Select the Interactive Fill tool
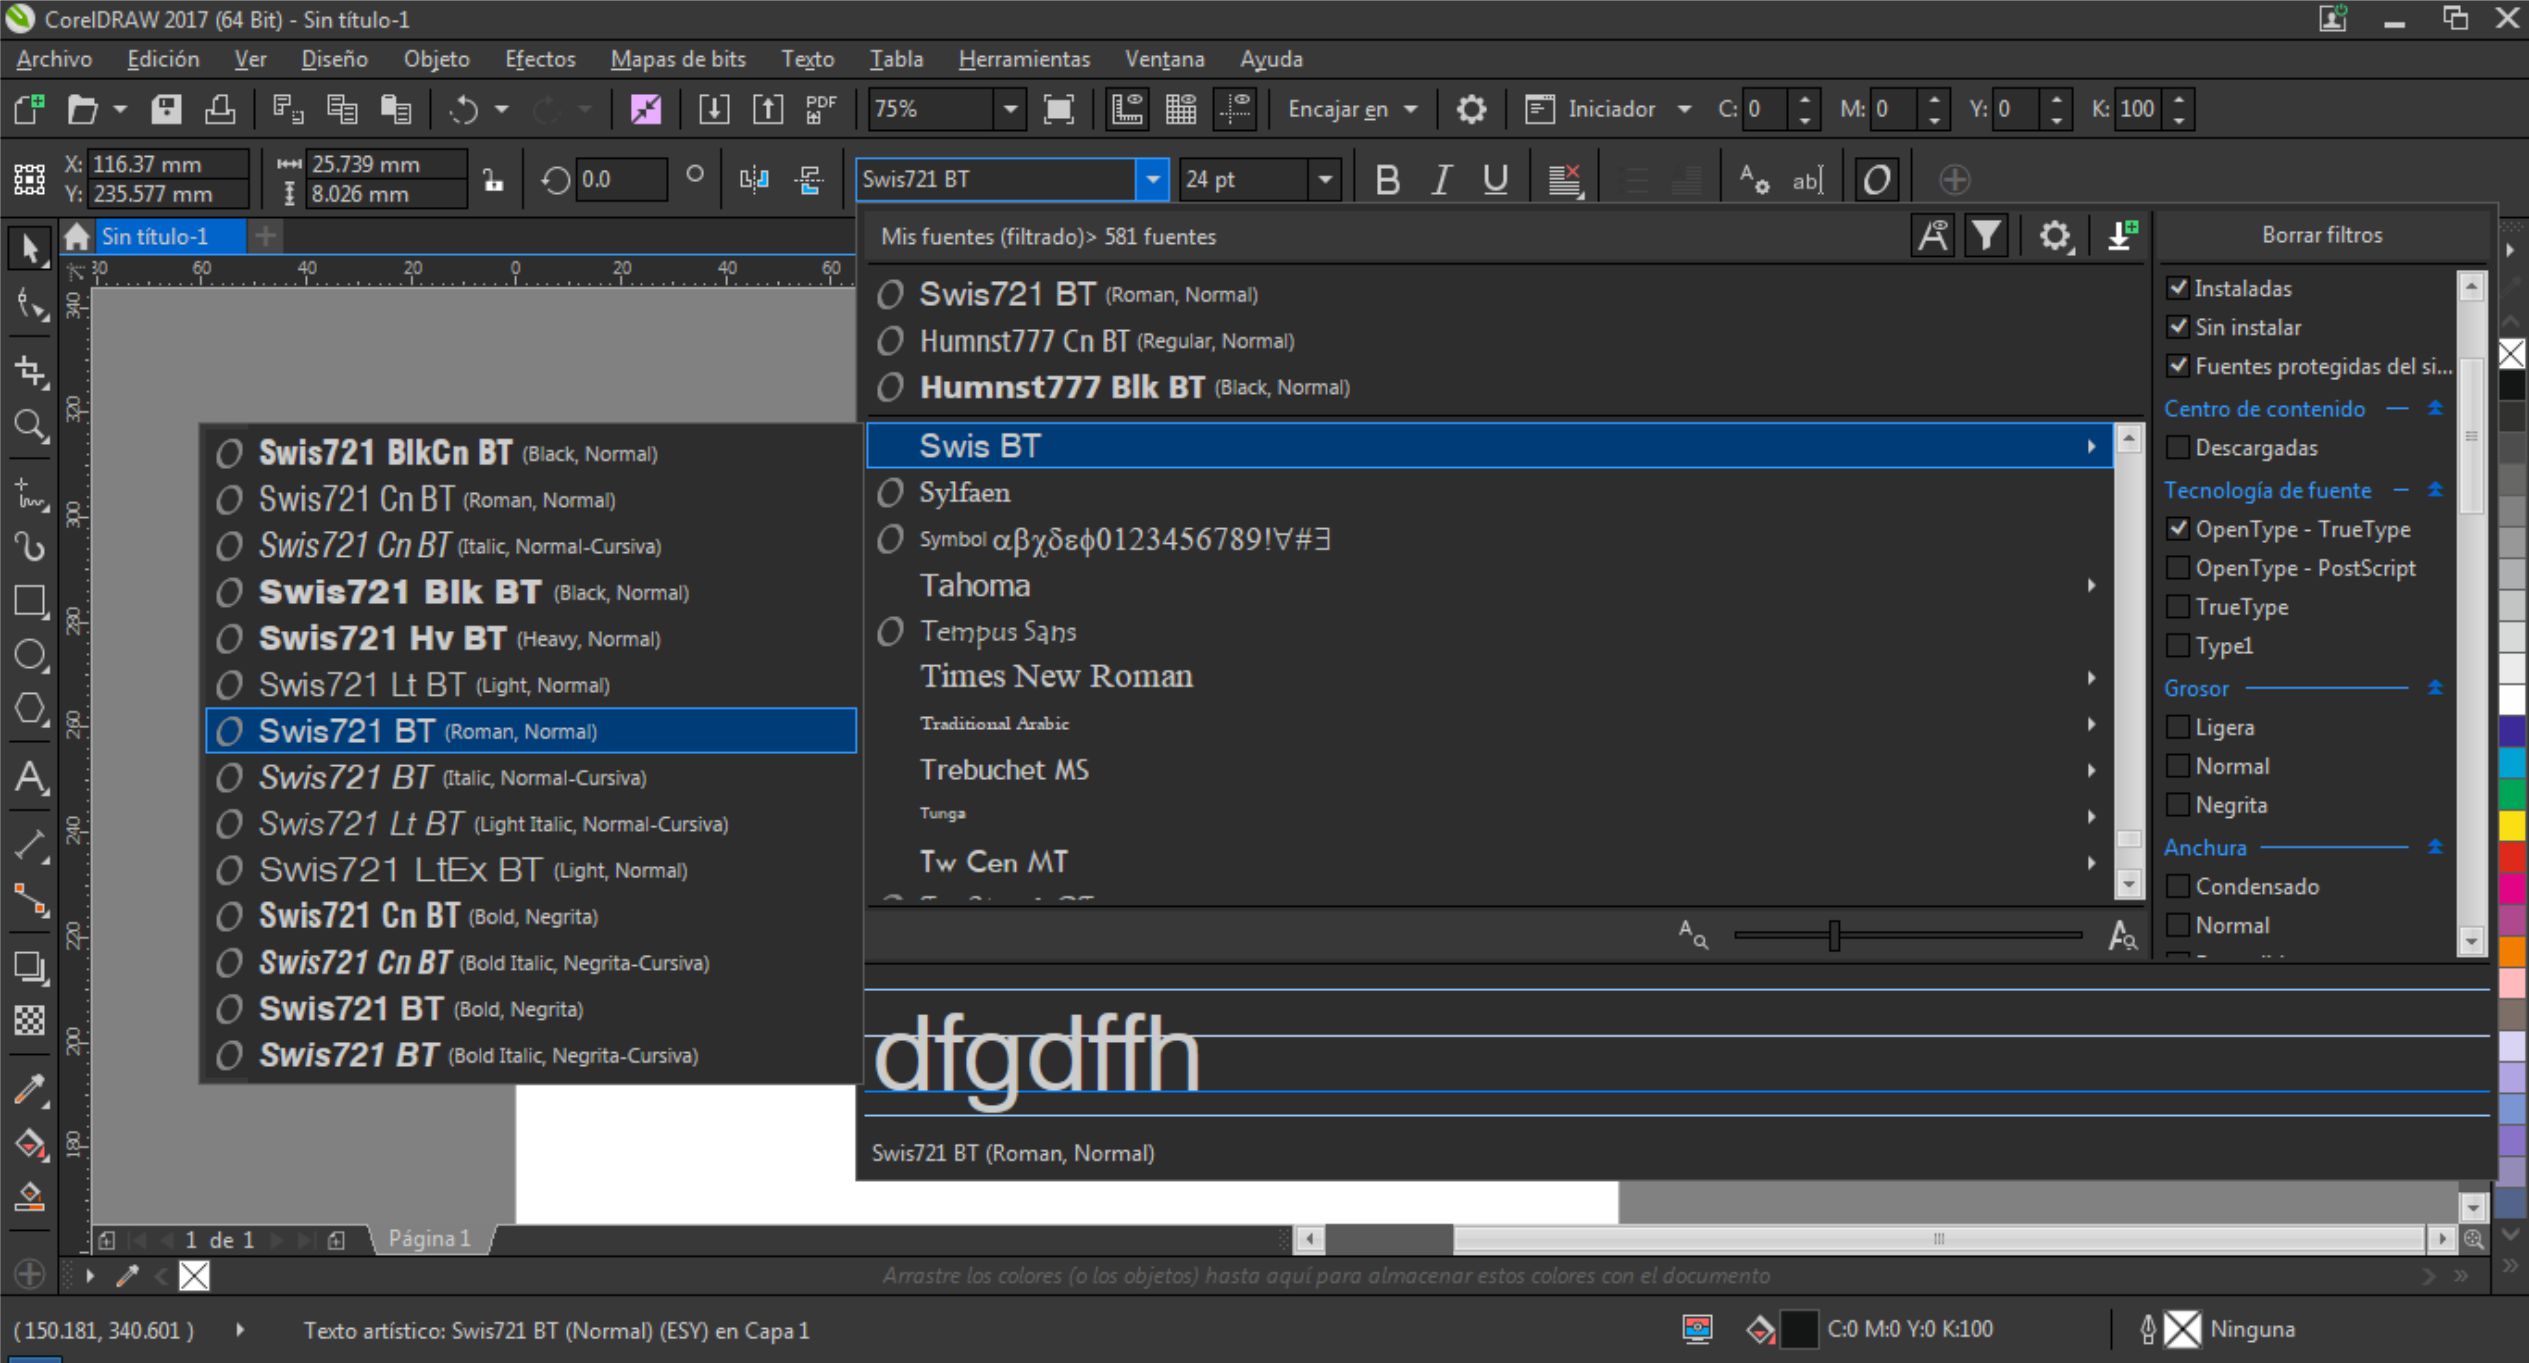The image size is (2529, 1363). pos(29,1143)
